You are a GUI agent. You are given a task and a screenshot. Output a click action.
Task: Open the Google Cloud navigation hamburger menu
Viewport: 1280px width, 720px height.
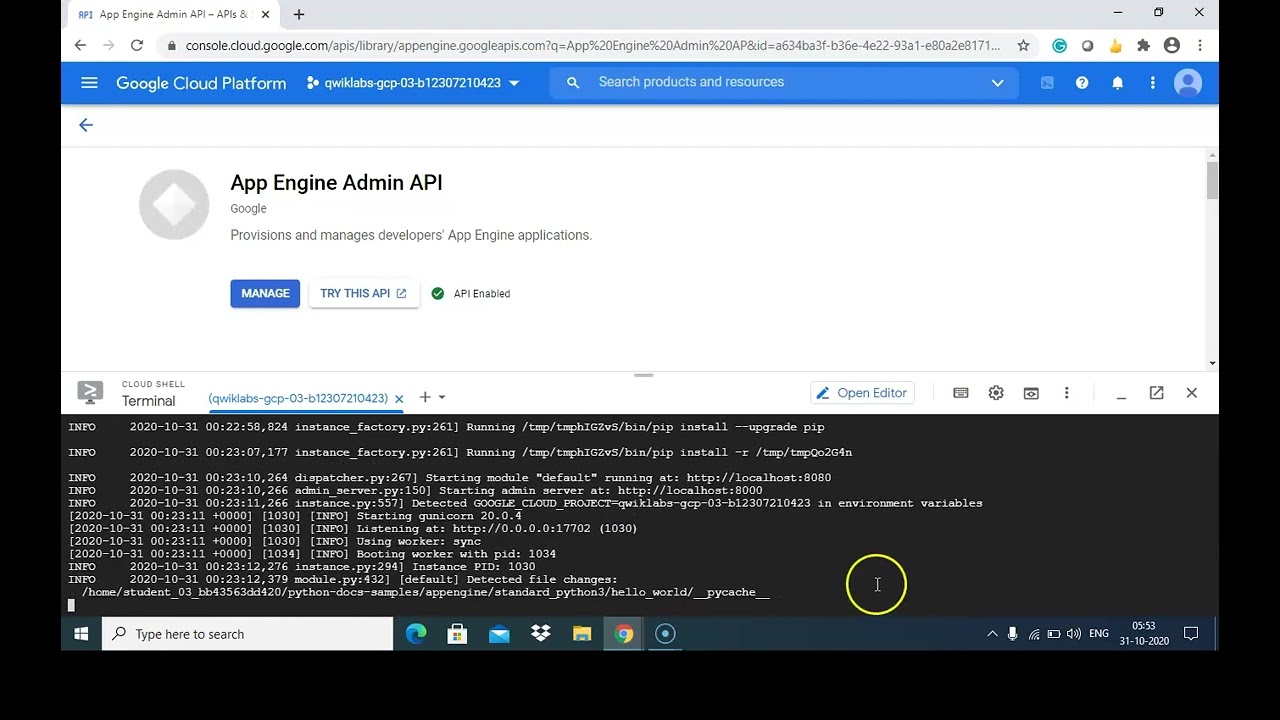pyautogui.click(x=89, y=83)
